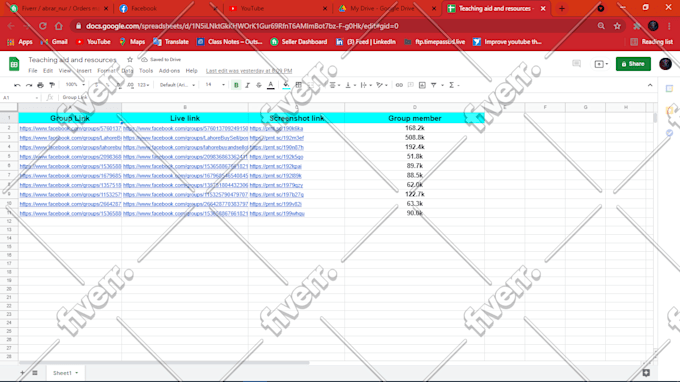Open the comment history

click(576, 64)
